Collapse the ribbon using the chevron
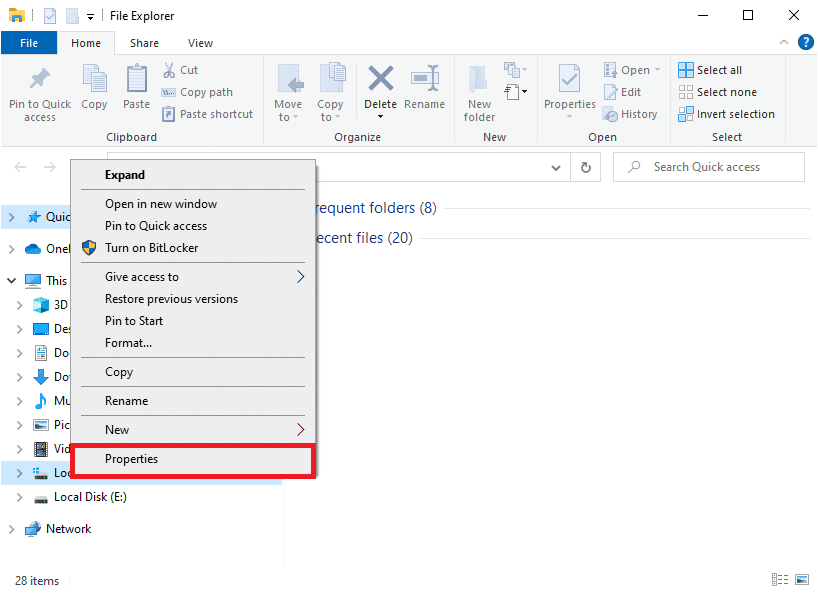818x593 pixels. (x=784, y=42)
